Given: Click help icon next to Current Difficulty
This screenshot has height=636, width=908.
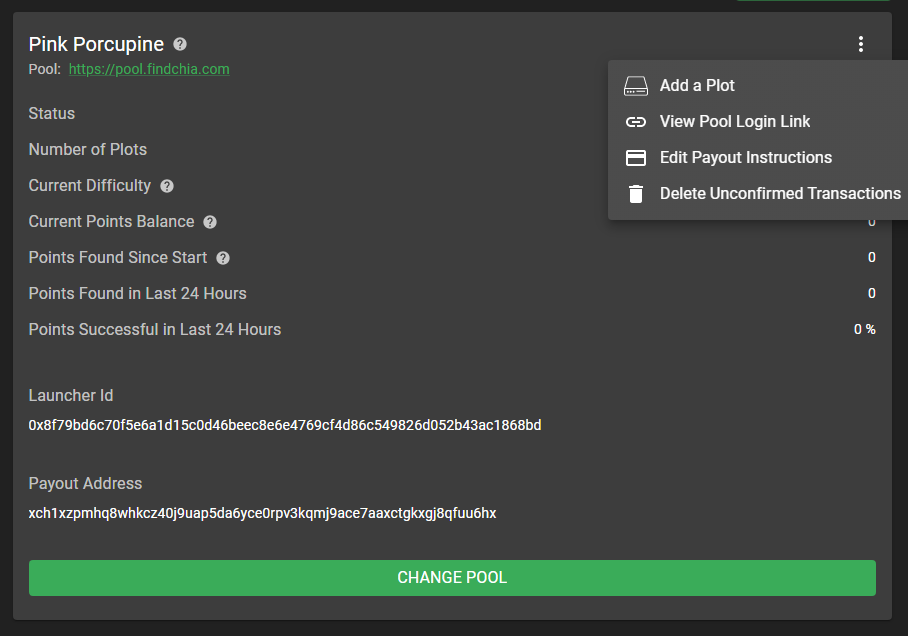Looking at the screenshot, I should [167, 186].
